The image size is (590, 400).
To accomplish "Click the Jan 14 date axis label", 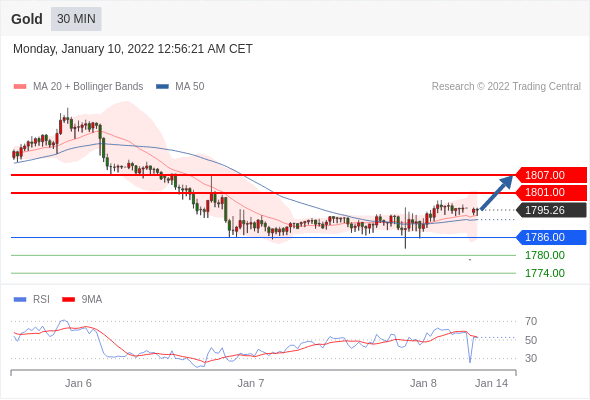I will (491, 383).
